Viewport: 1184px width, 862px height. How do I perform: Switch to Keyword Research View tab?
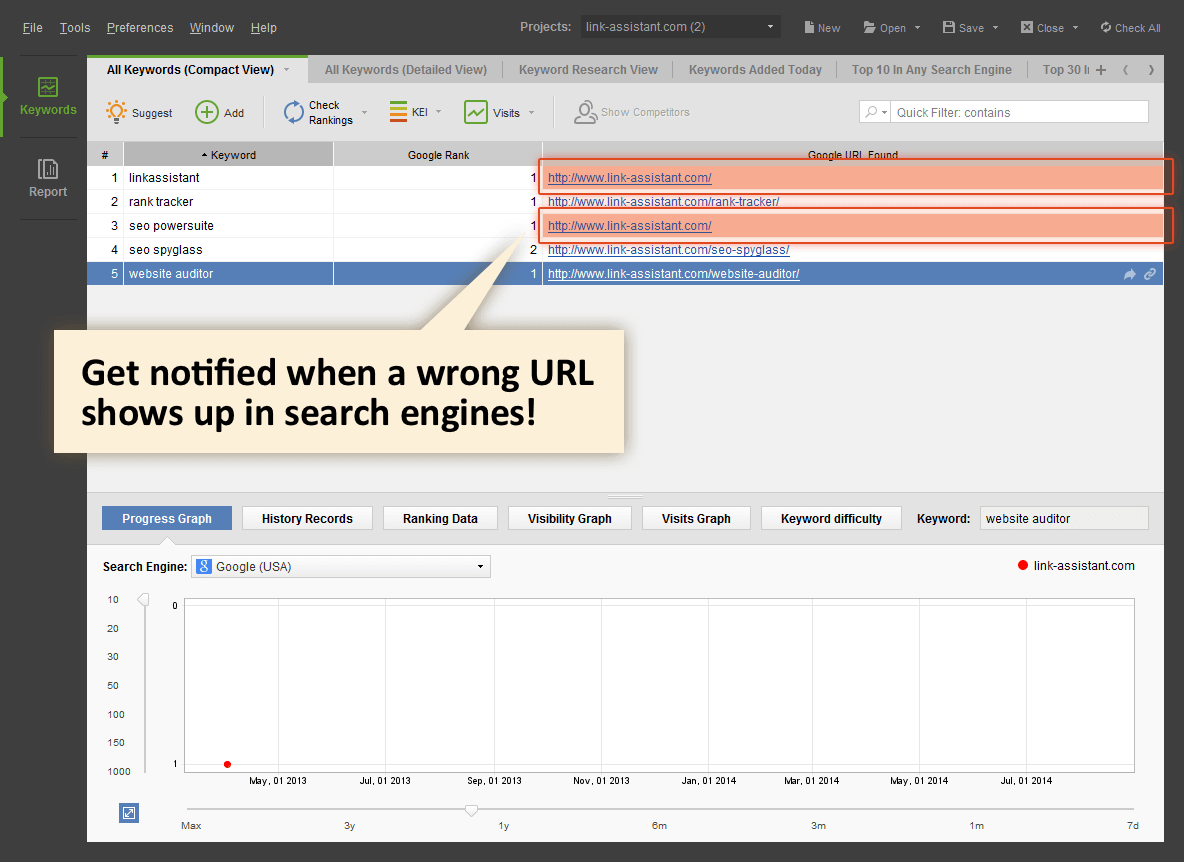pos(588,69)
